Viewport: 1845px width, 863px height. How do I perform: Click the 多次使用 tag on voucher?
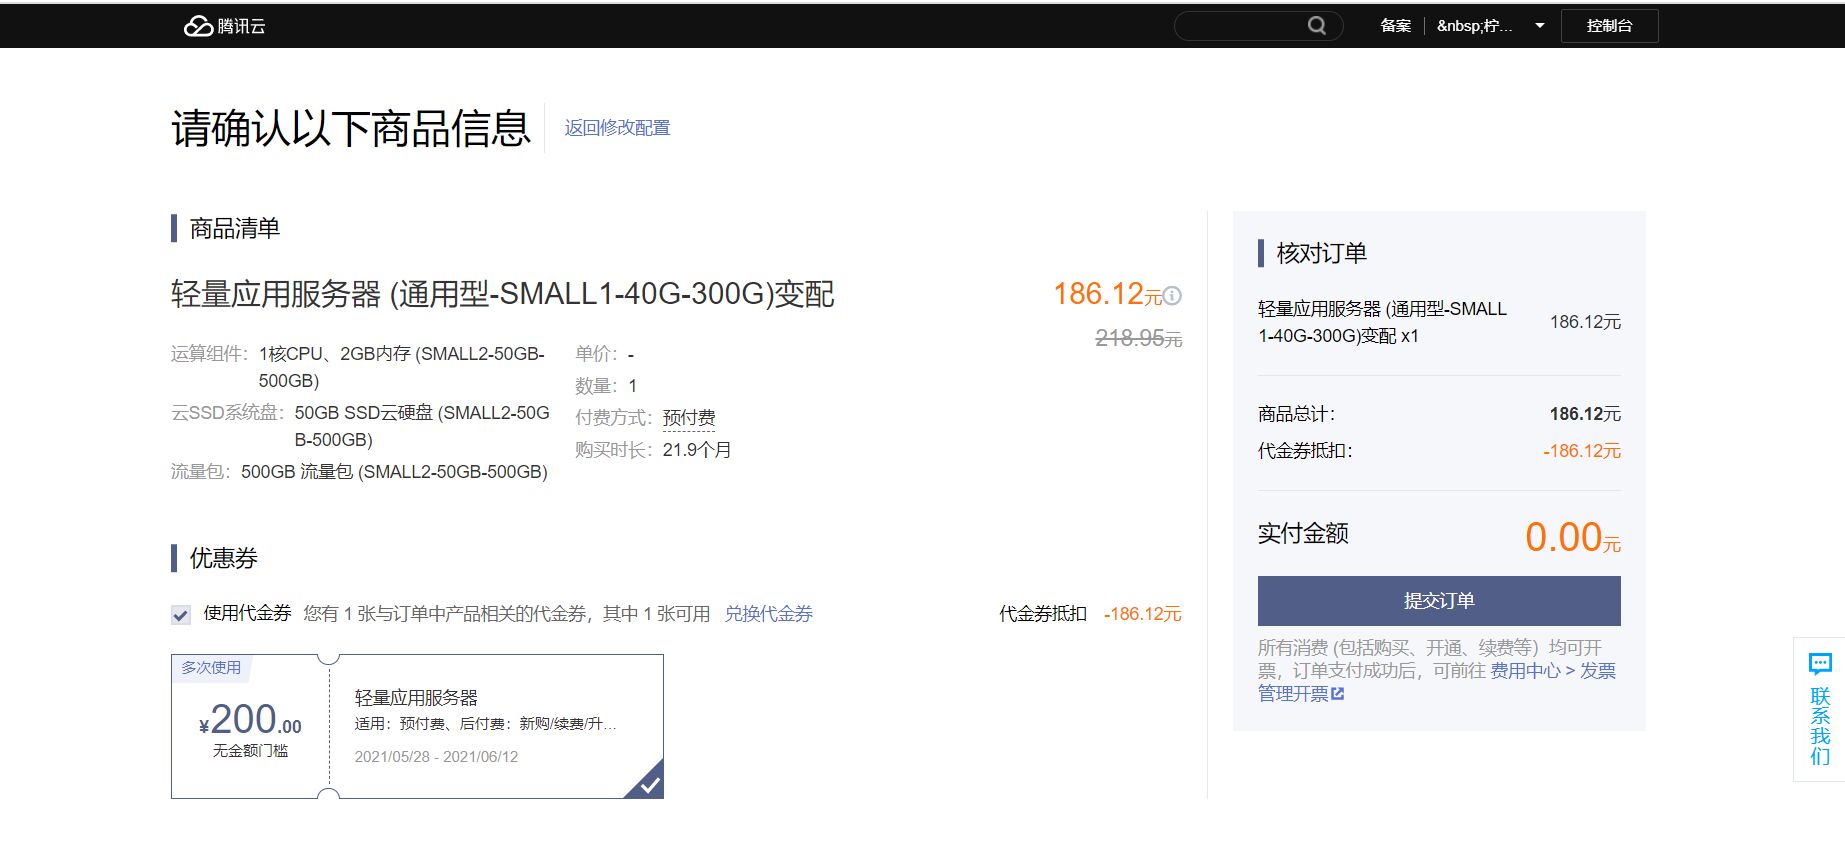tap(211, 667)
